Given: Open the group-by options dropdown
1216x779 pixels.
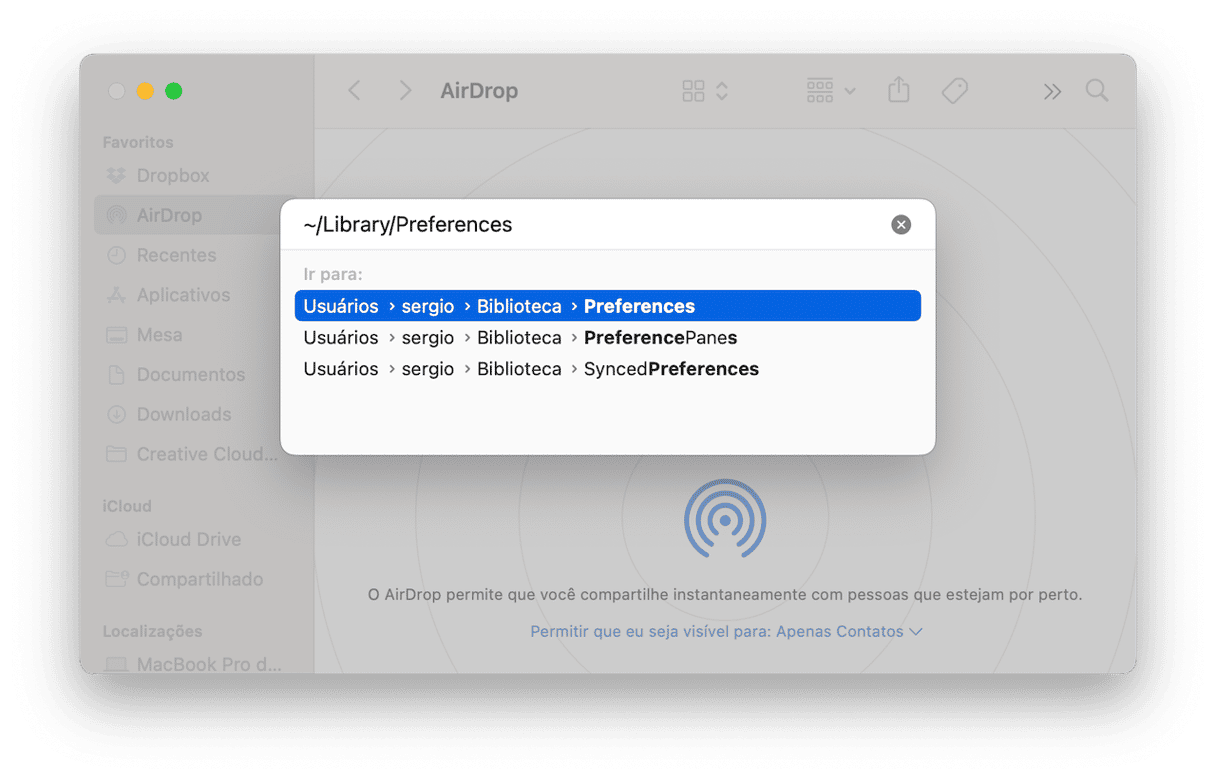Looking at the screenshot, I should pos(830,91).
